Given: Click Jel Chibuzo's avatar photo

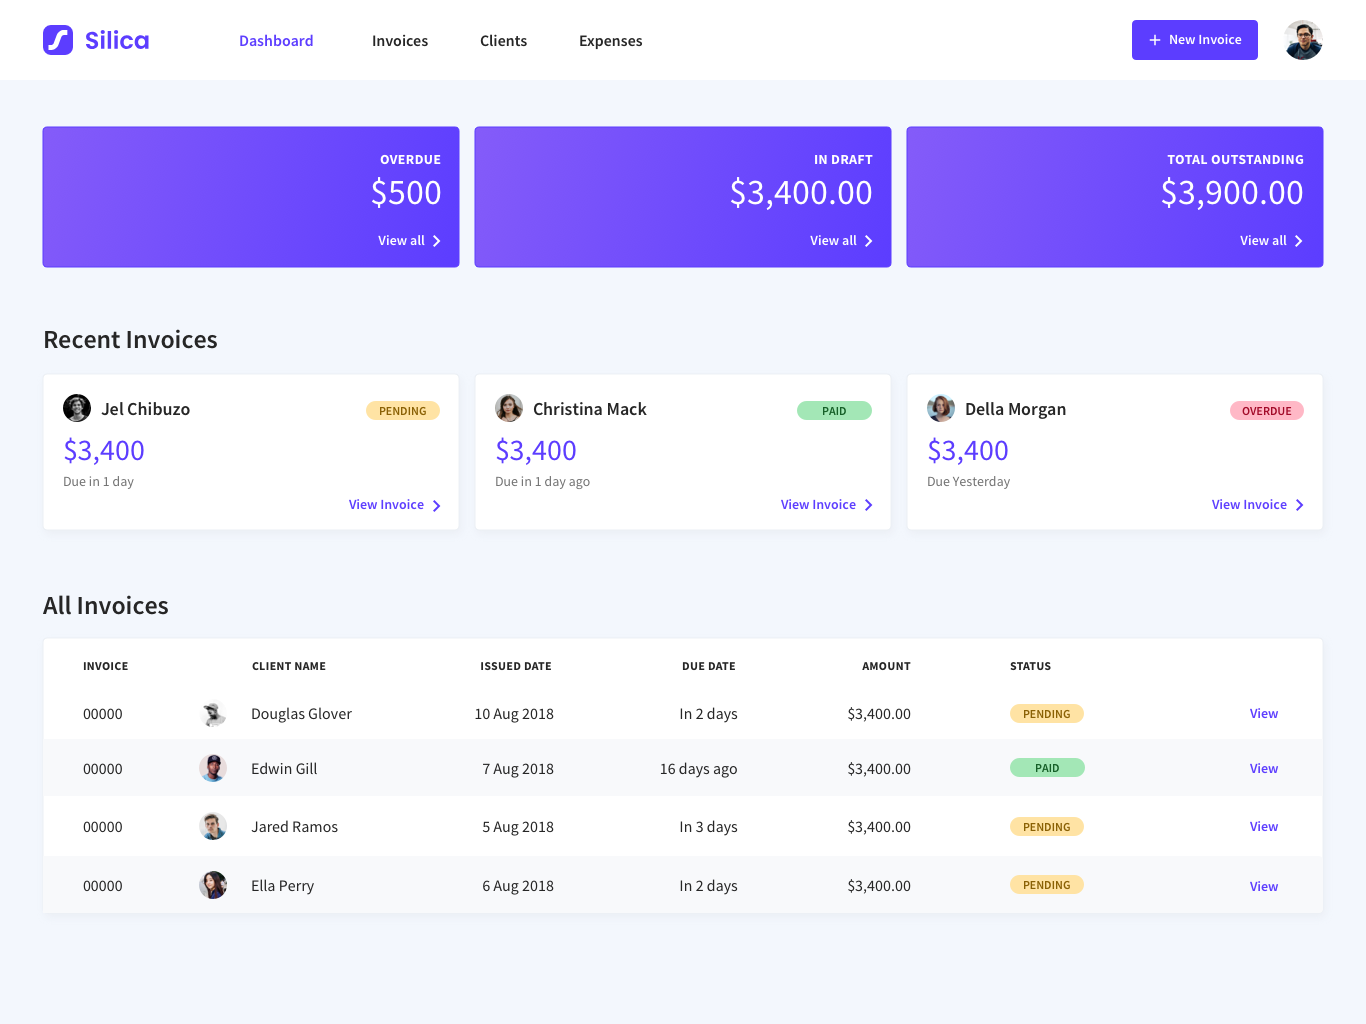Looking at the screenshot, I should point(77,408).
